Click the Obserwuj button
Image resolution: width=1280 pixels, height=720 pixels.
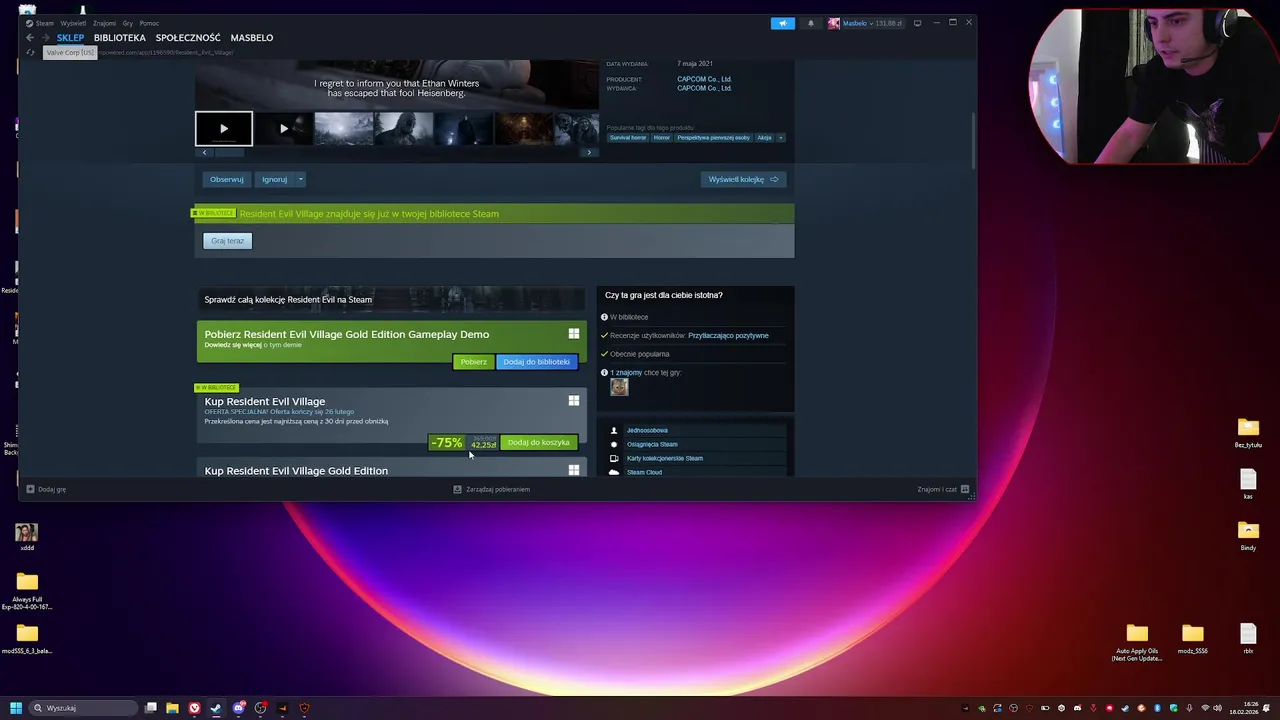[x=227, y=179]
